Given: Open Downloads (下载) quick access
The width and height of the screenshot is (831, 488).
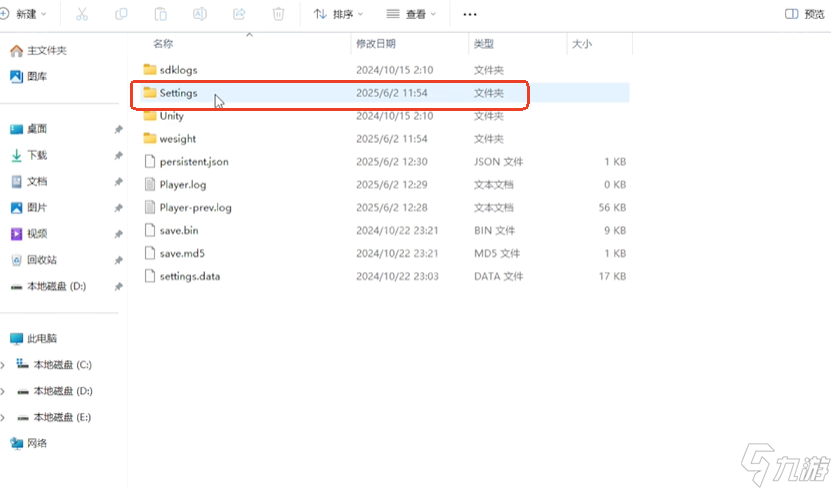Looking at the screenshot, I should [x=29, y=155].
